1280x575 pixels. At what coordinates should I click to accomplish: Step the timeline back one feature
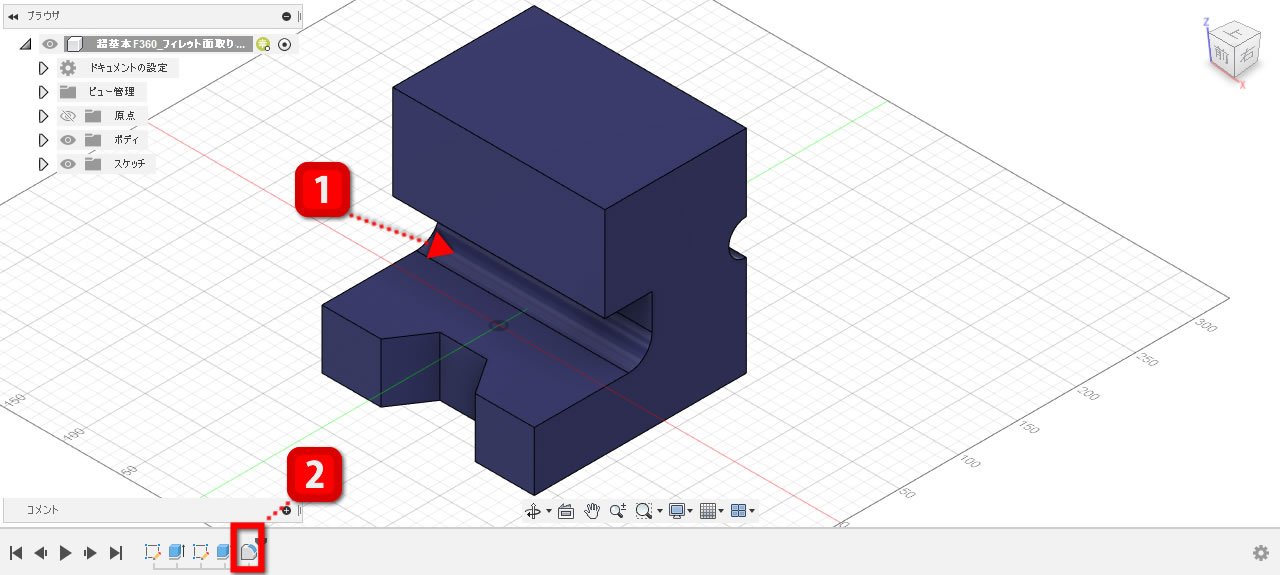coord(41,553)
